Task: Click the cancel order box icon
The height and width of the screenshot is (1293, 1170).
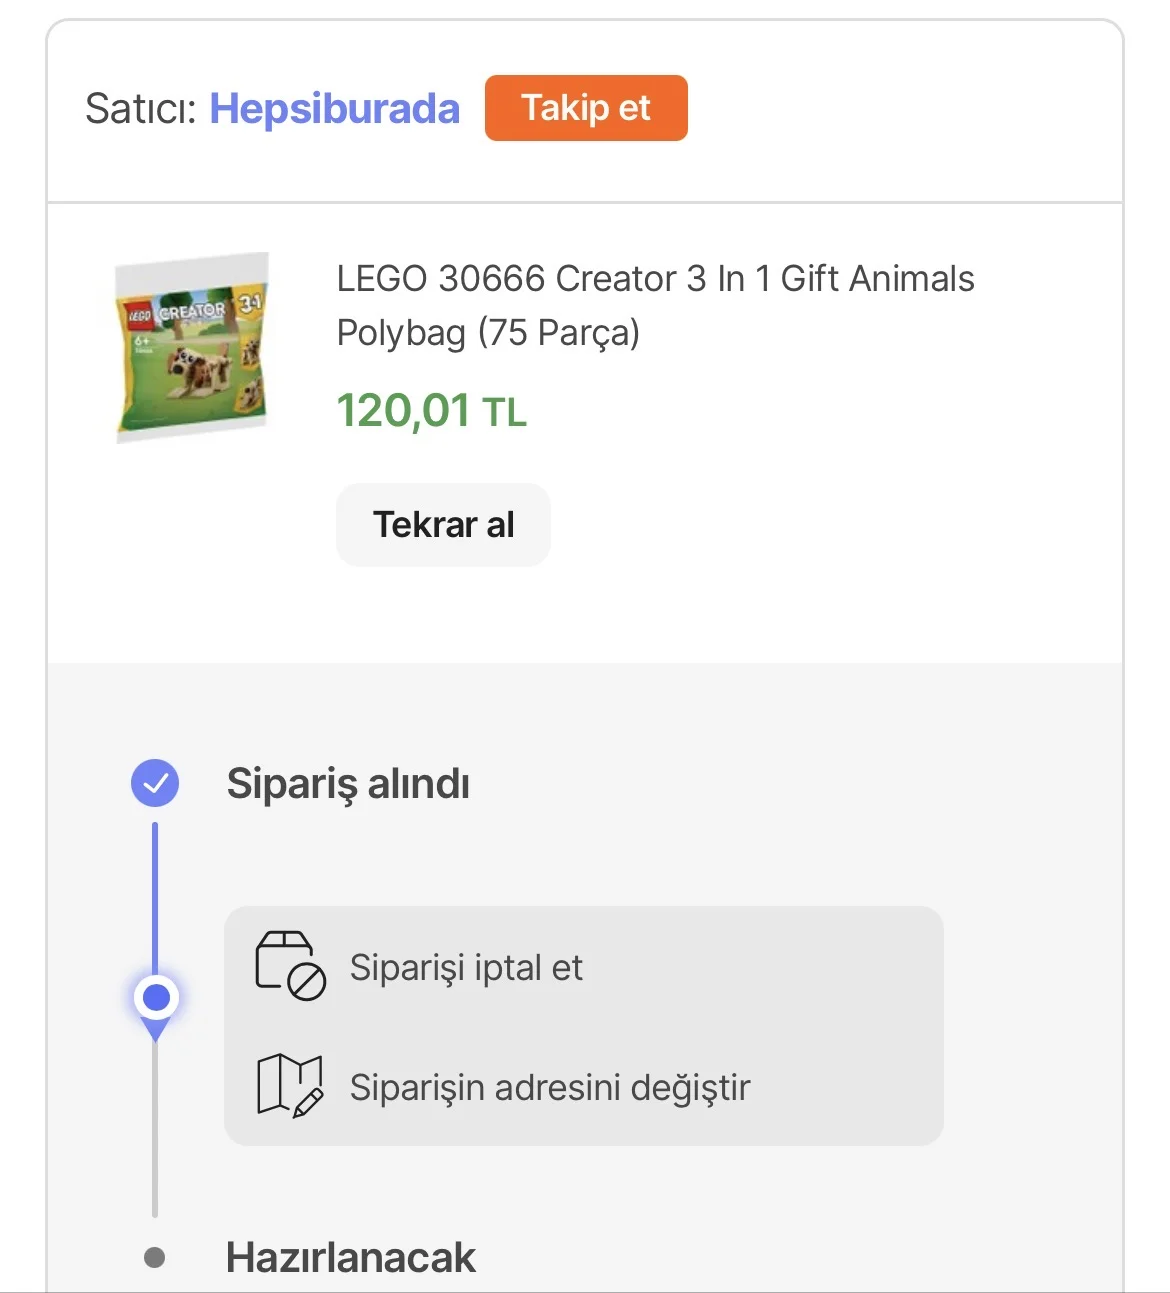Action: (x=290, y=966)
